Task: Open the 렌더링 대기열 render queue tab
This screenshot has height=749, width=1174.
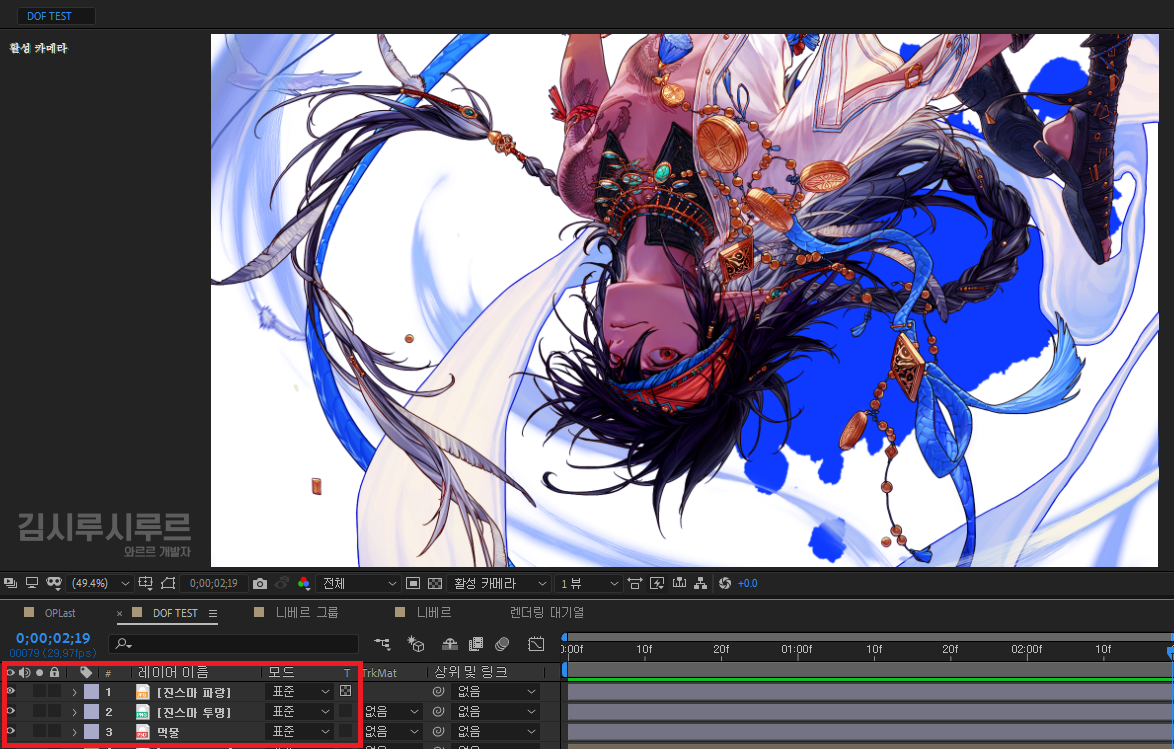Action: pos(547,613)
